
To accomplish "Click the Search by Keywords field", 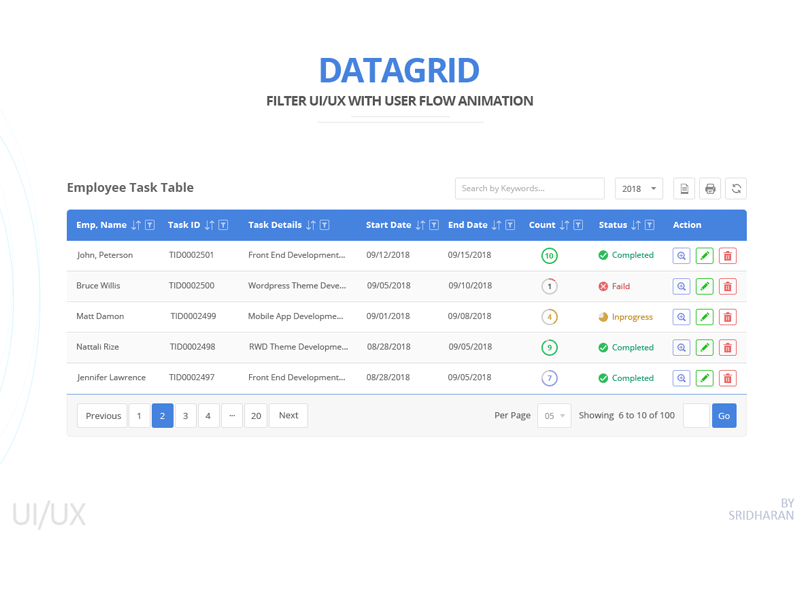I will (x=530, y=188).
